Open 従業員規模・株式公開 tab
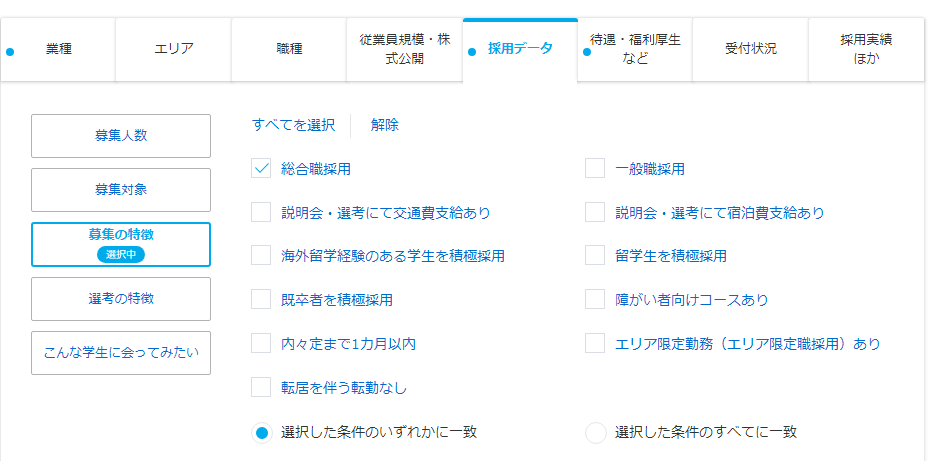 pyautogui.click(x=405, y=49)
